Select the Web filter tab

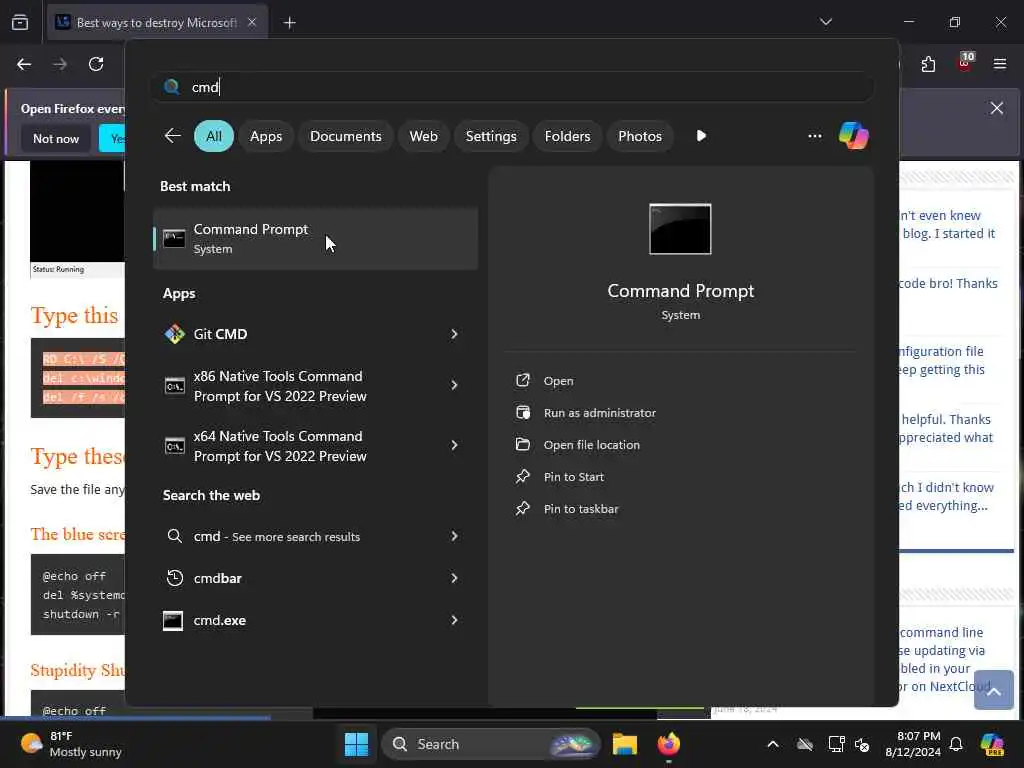423,136
